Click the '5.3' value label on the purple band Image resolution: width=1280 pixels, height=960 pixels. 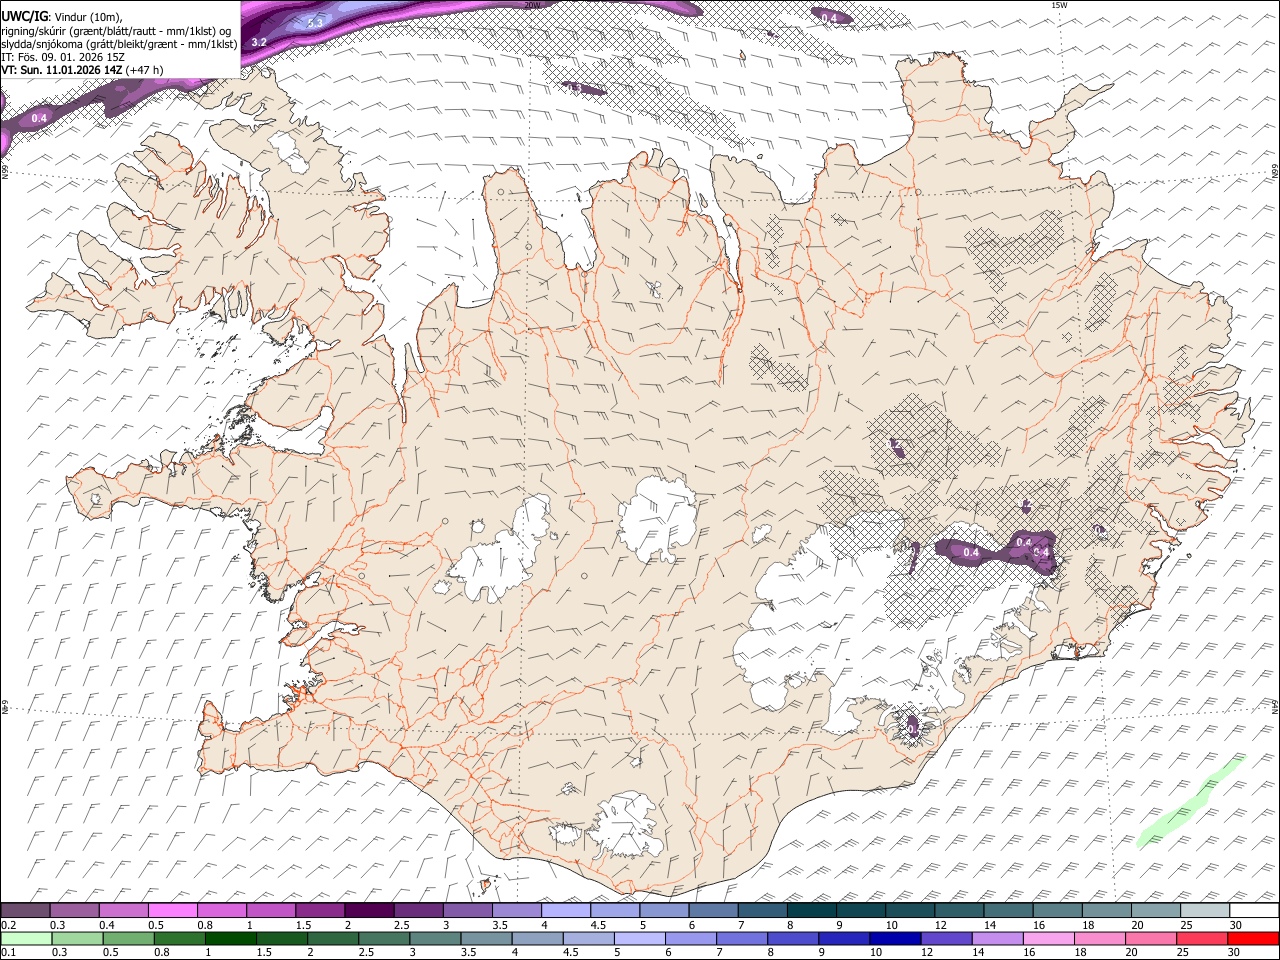(x=316, y=22)
